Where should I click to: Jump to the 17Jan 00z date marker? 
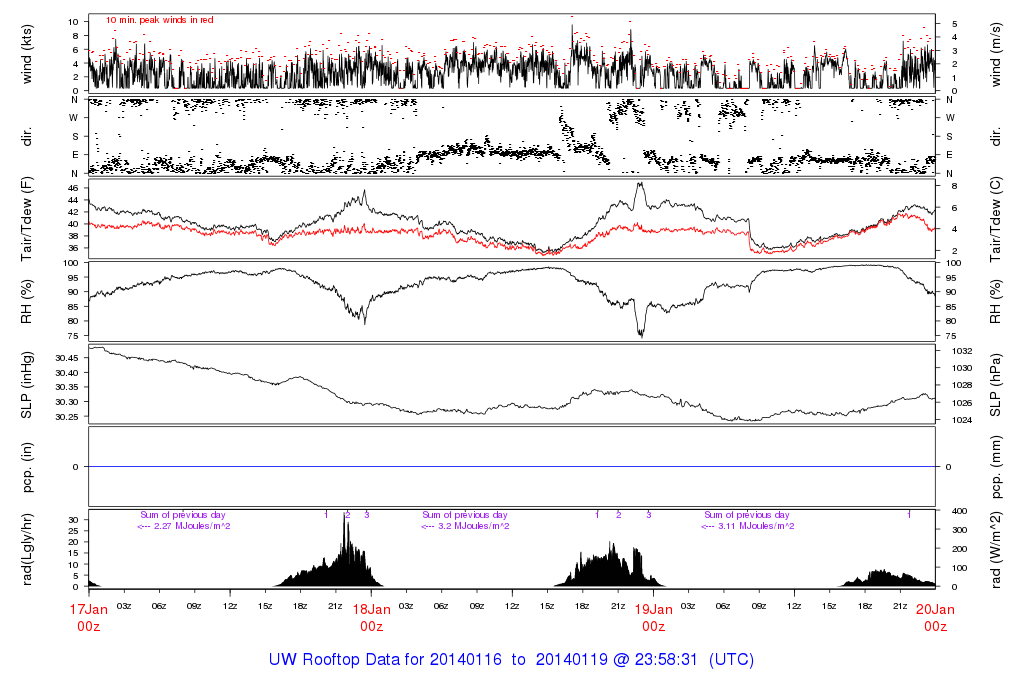(x=89, y=617)
